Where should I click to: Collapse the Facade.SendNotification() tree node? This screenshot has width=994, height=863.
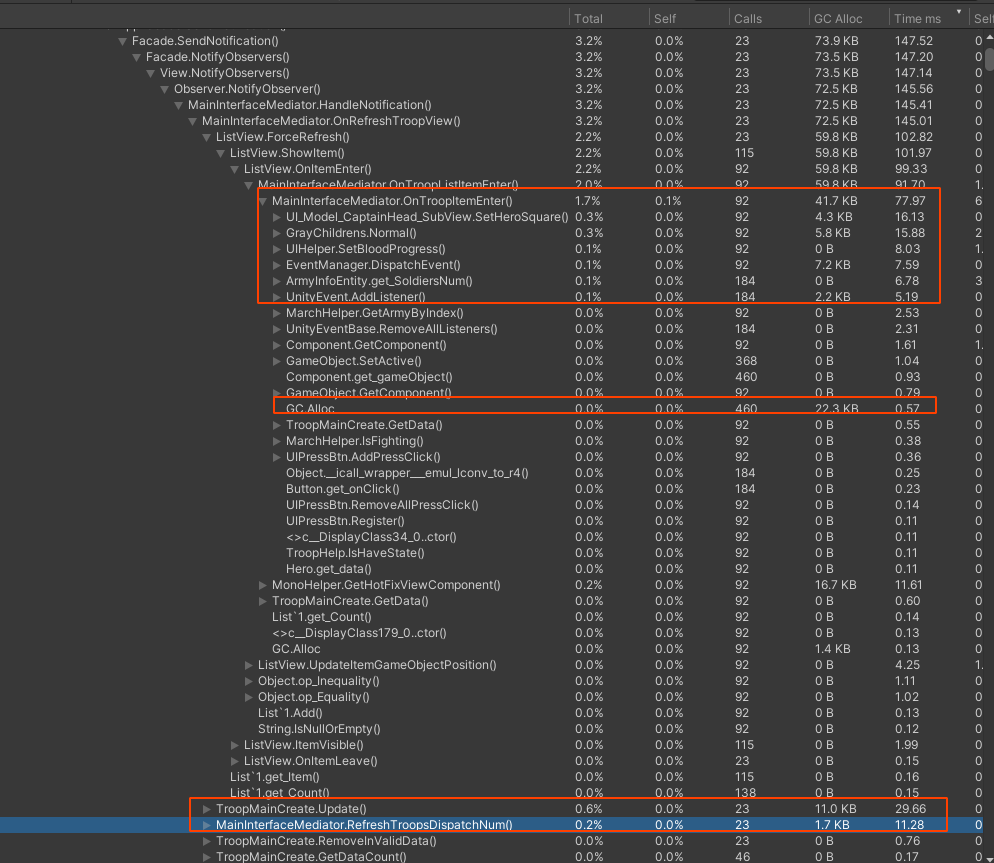click(x=123, y=41)
